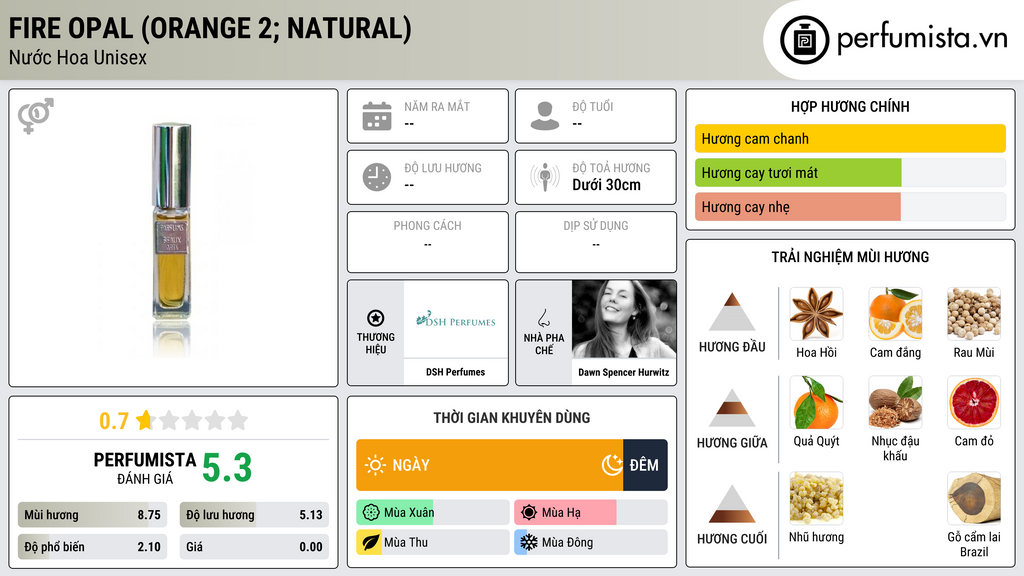Click the Fire Opal (Orange 2; Natural) title
The image size is (1024, 576).
click(x=210, y=28)
